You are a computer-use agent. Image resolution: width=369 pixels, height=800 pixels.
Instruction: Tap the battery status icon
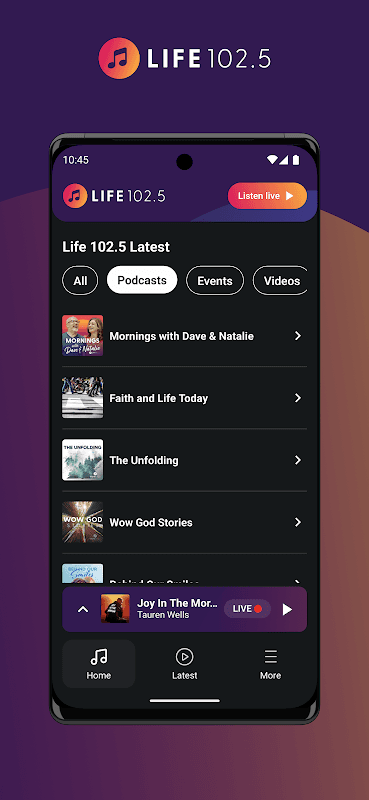(x=296, y=160)
